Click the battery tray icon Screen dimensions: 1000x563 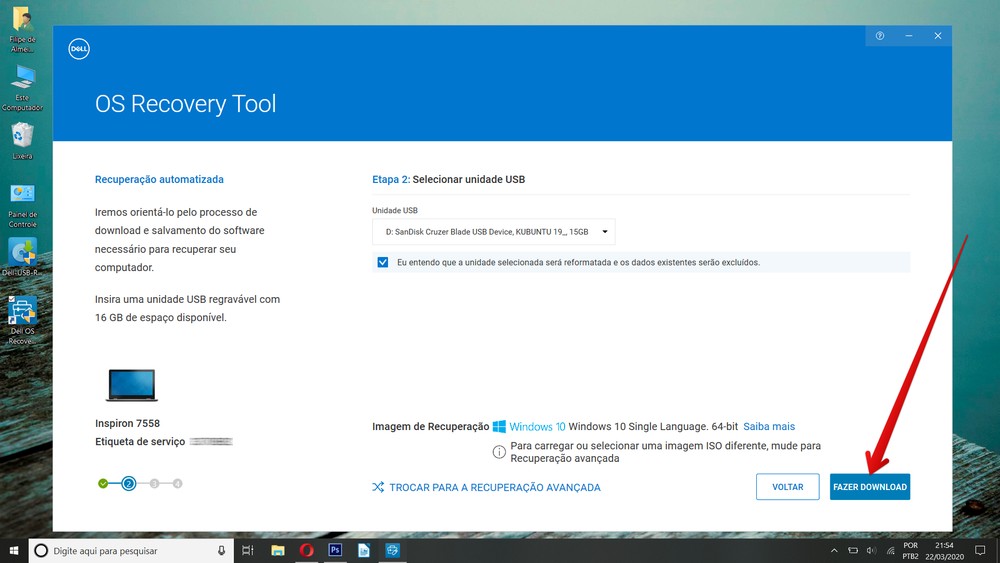tap(853, 551)
